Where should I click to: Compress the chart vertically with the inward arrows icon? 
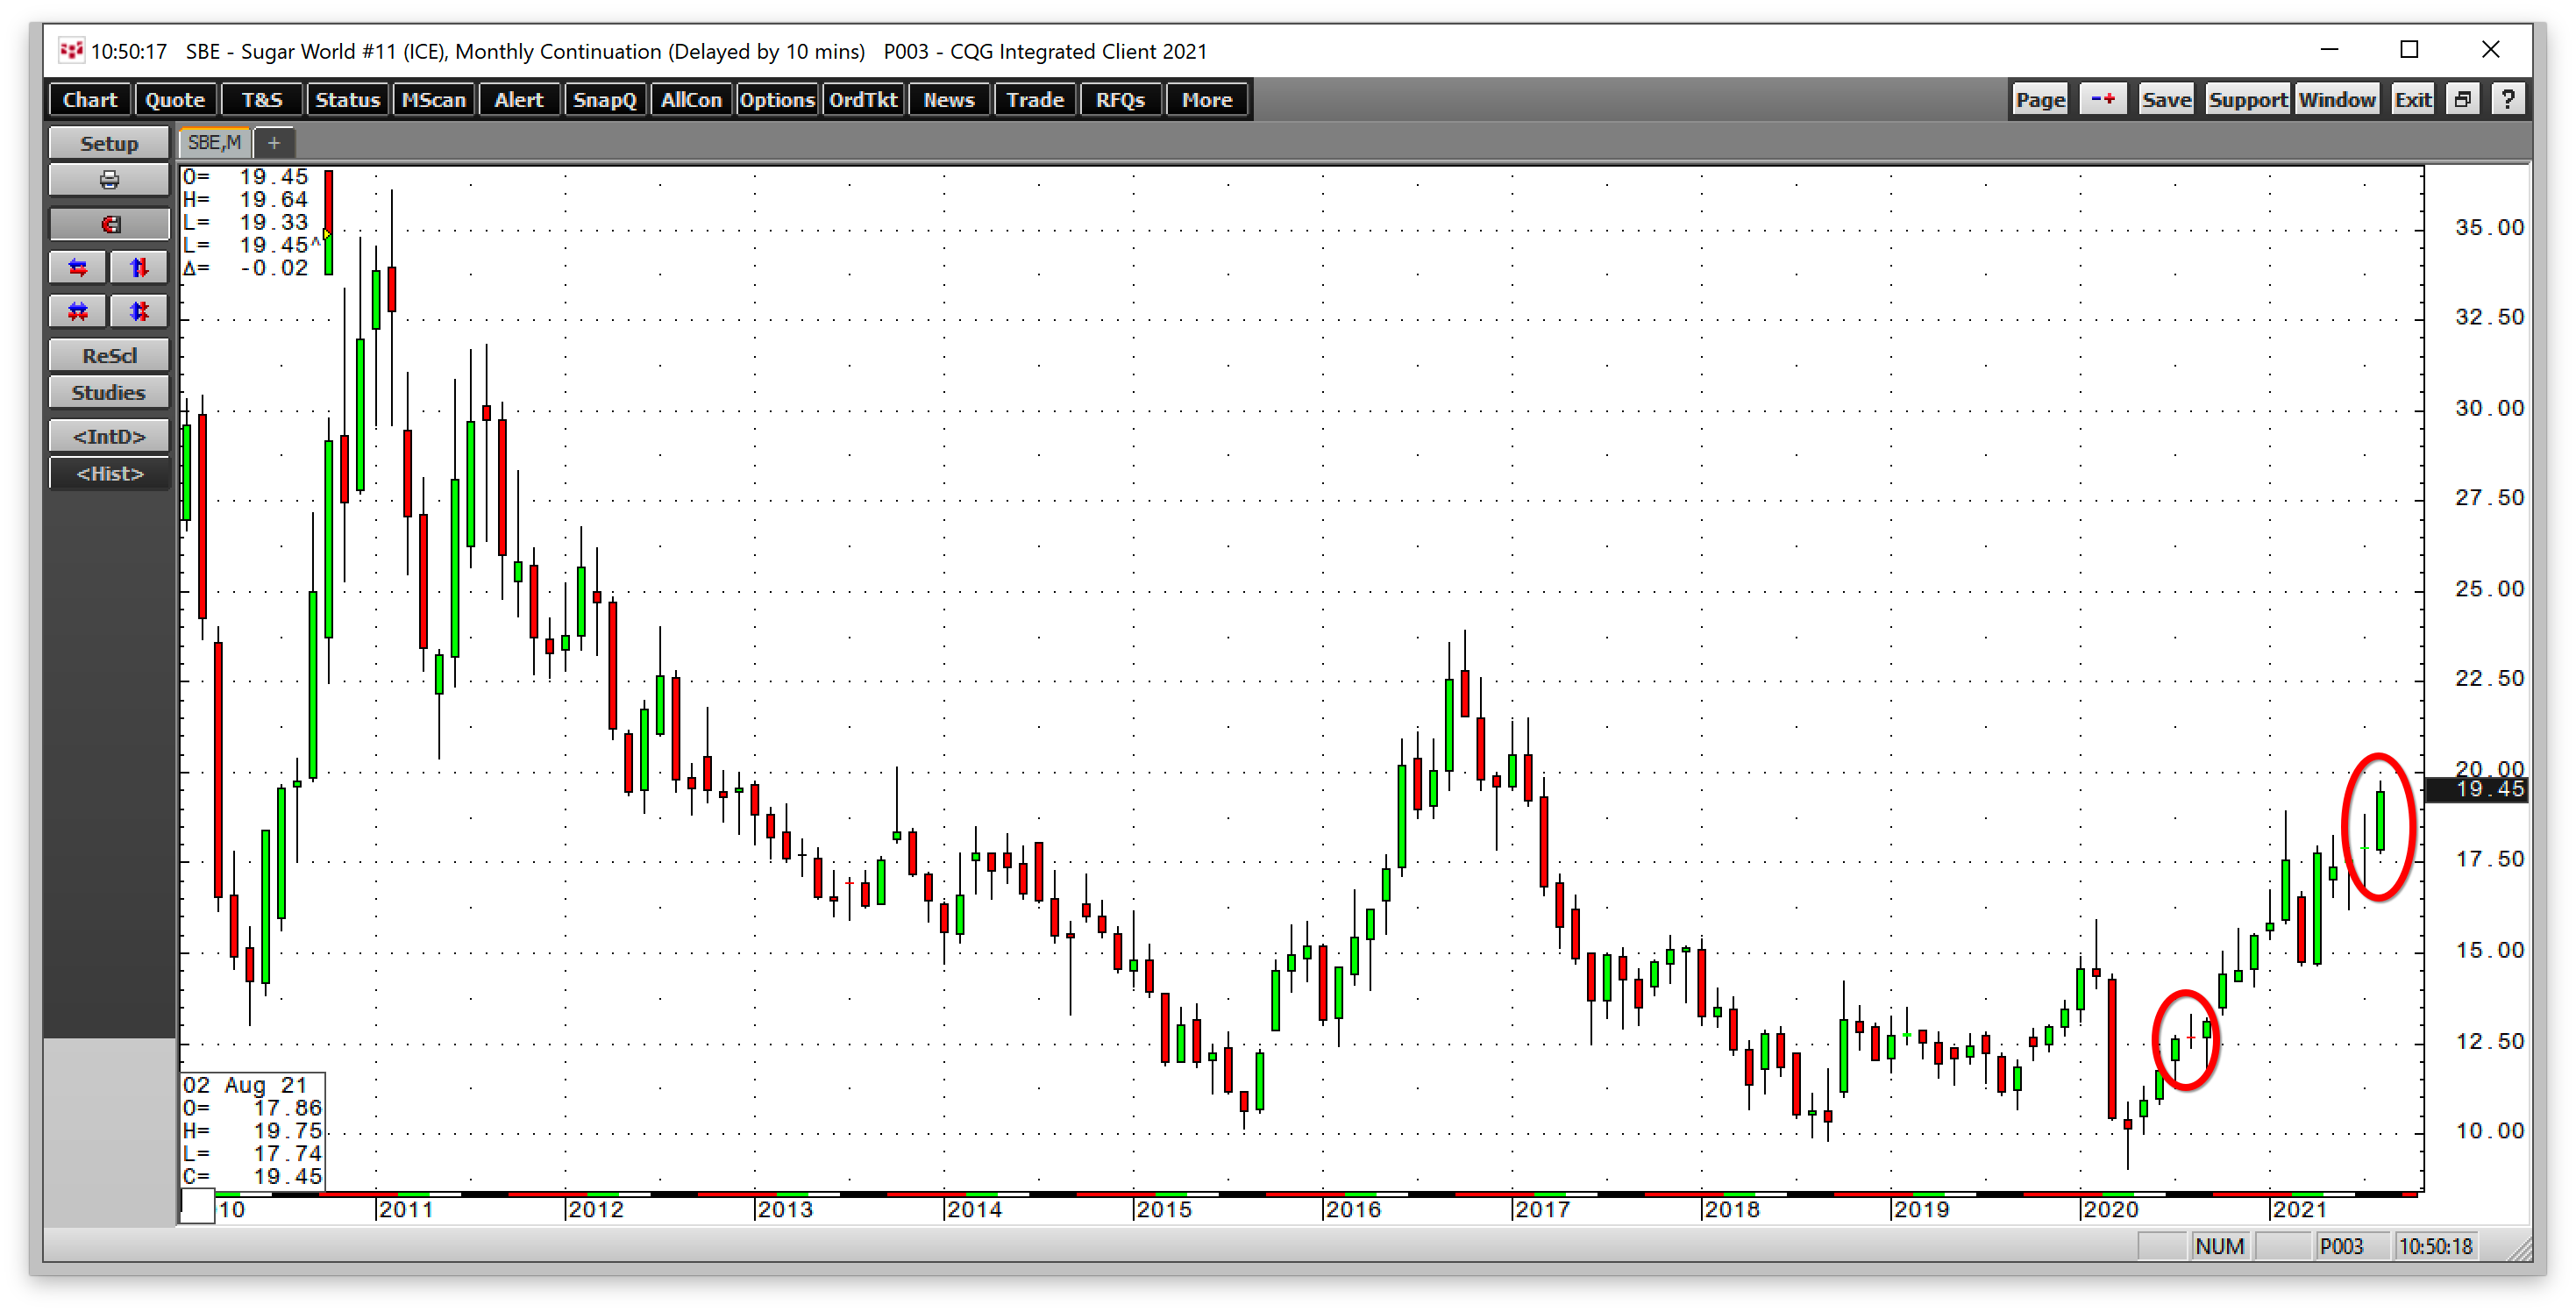139,312
